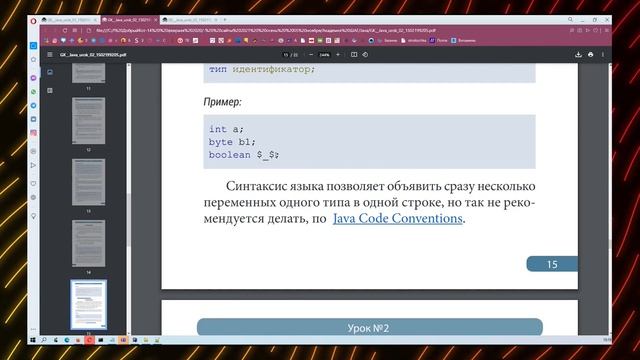Screen dimensions: 640x360
Task: Open a new tab with plus button
Action: (x=225, y=20)
